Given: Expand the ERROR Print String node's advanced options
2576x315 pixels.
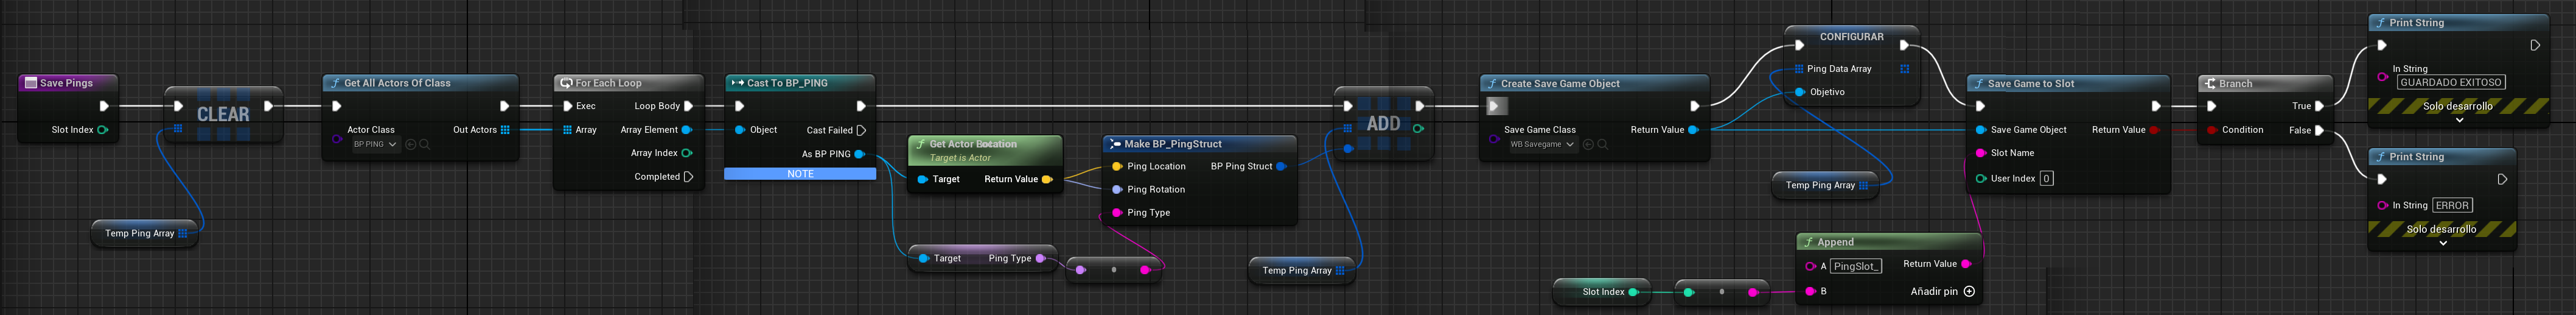Looking at the screenshot, I should (2443, 243).
